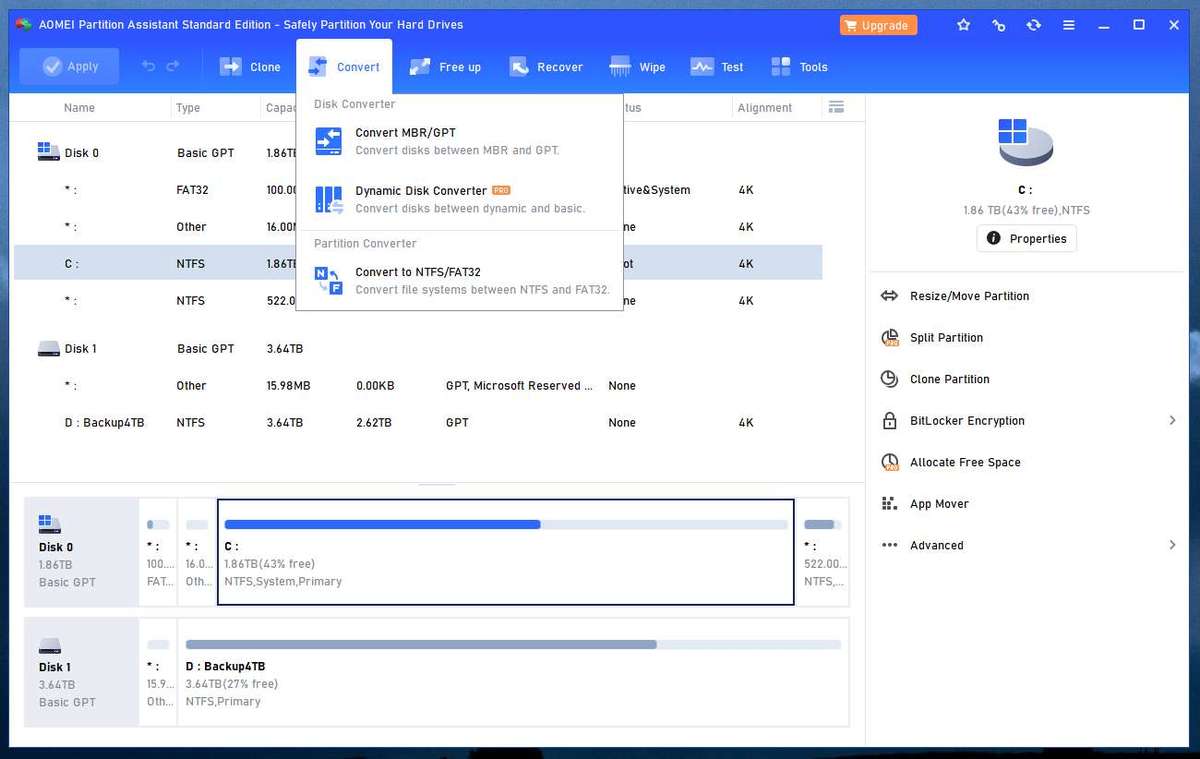The width and height of the screenshot is (1200, 759).
Task: Click the Disk 0 block in disk map
Action: click(x=82, y=552)
